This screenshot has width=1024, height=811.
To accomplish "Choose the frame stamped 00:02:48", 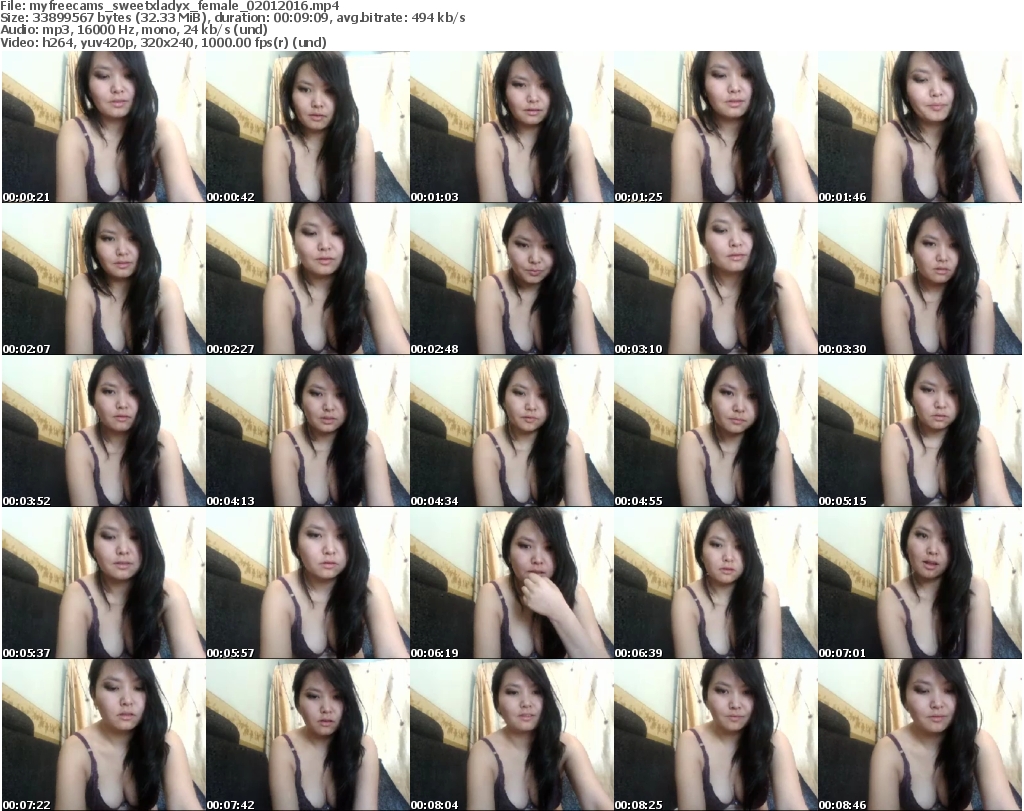I will (x=511, y=279).
